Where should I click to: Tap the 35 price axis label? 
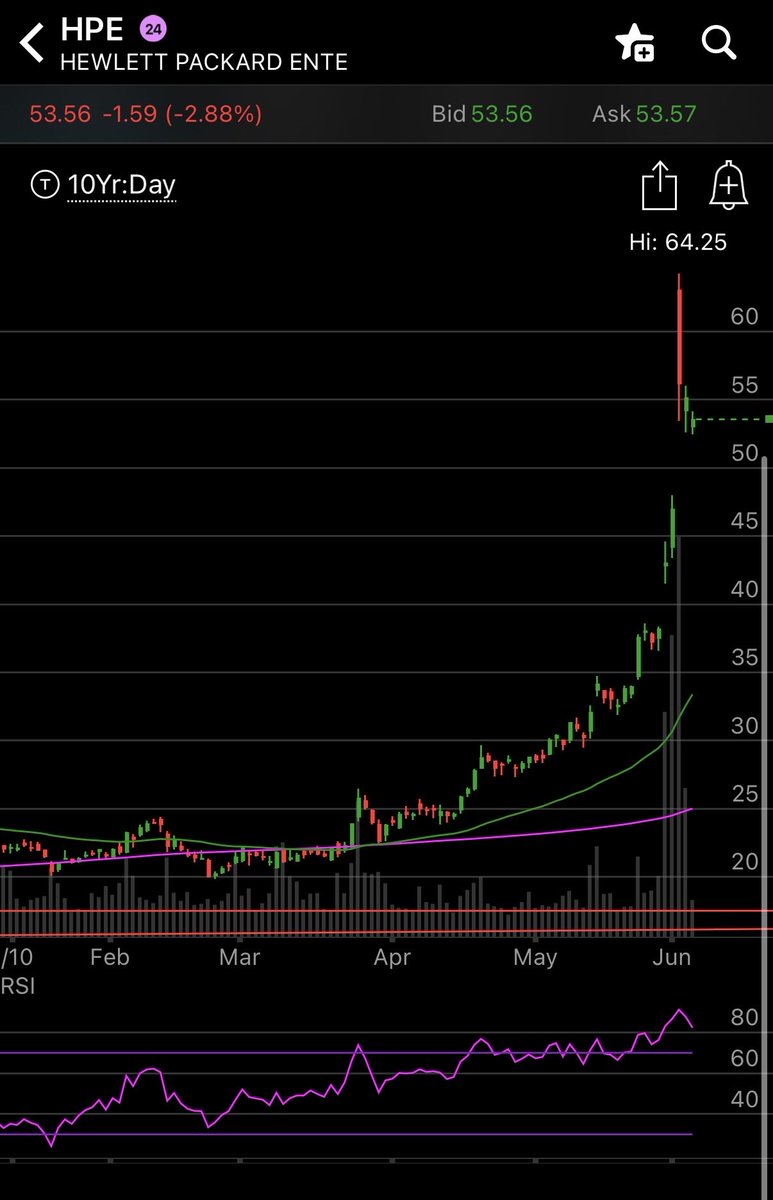point(744,658)
